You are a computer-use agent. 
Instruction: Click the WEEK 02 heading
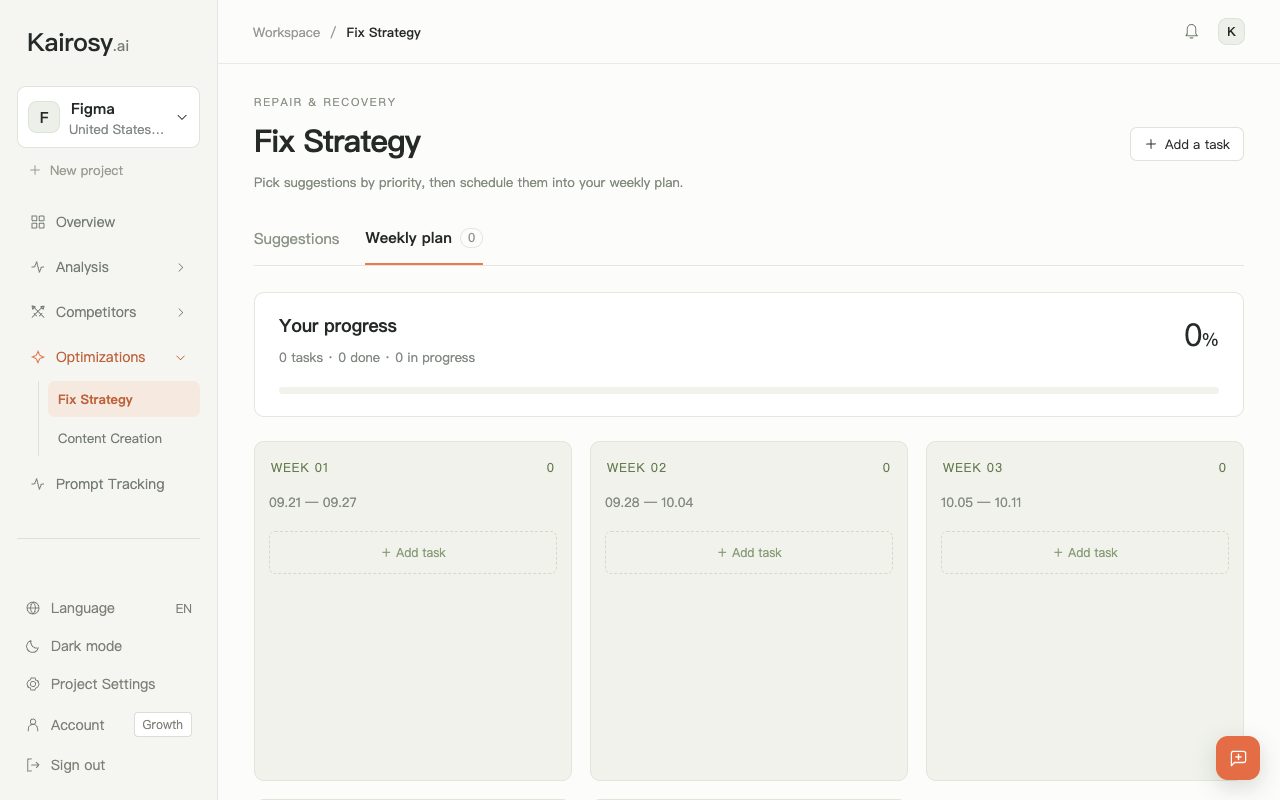pos(636,467)
